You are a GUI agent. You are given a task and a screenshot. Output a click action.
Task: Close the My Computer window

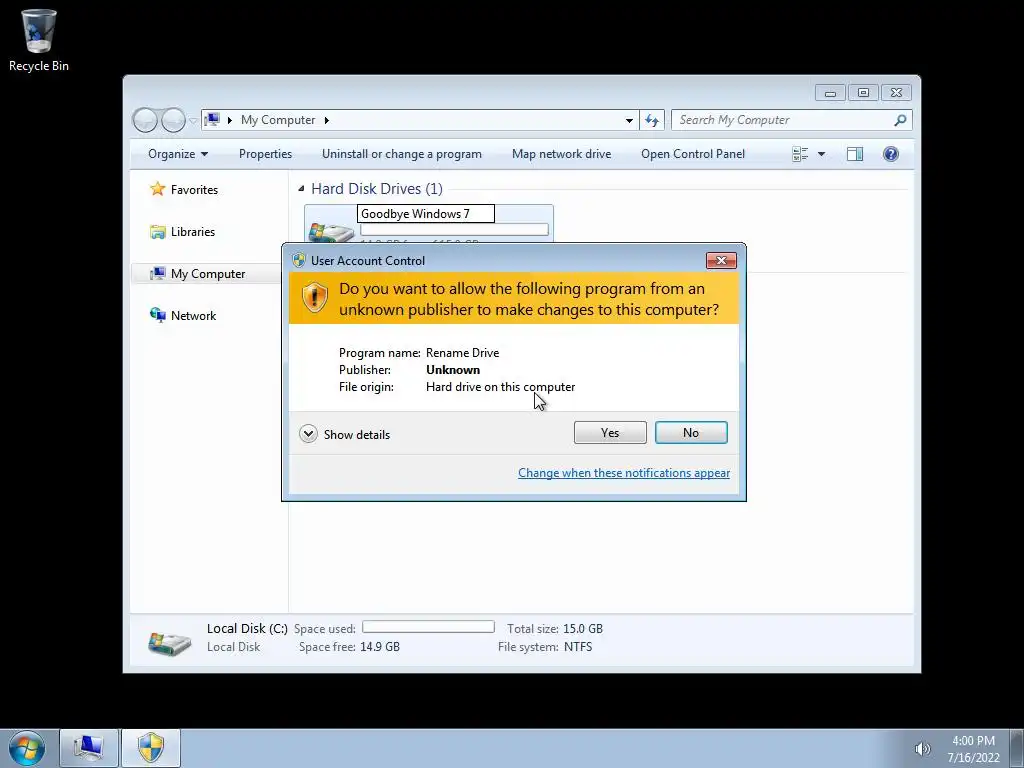pos(896,93)
